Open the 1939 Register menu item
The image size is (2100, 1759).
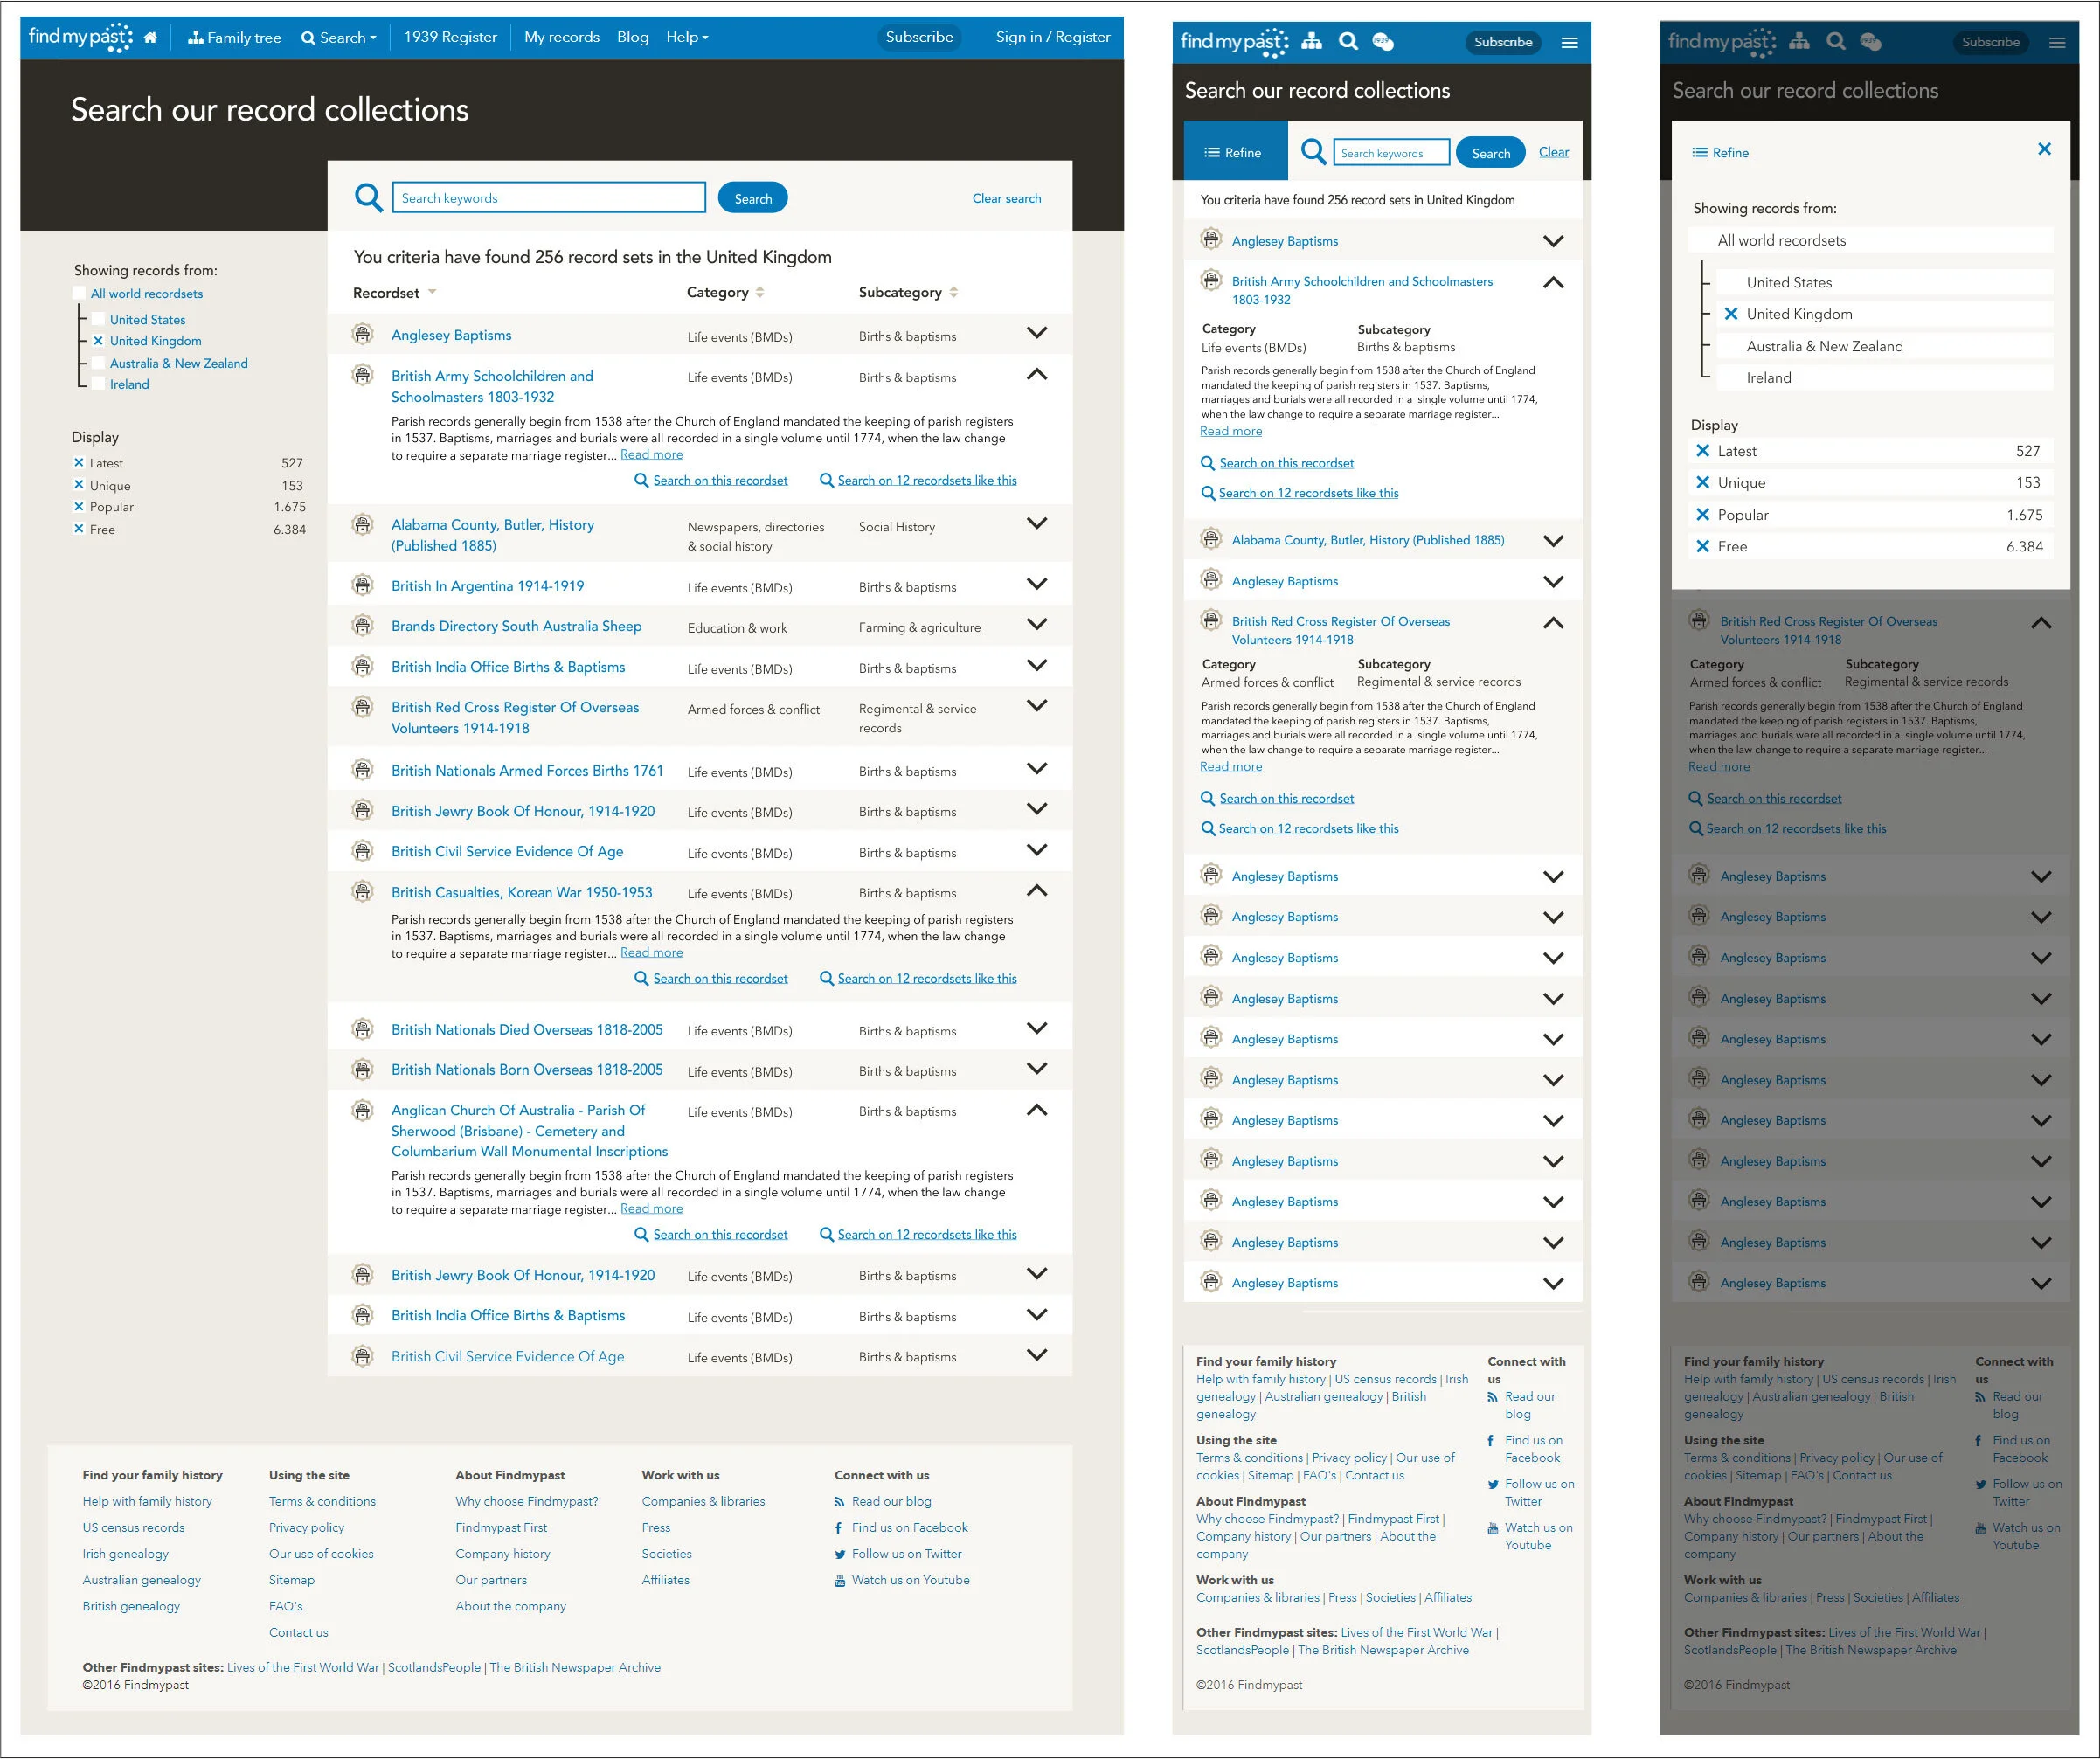pos(450,37)
